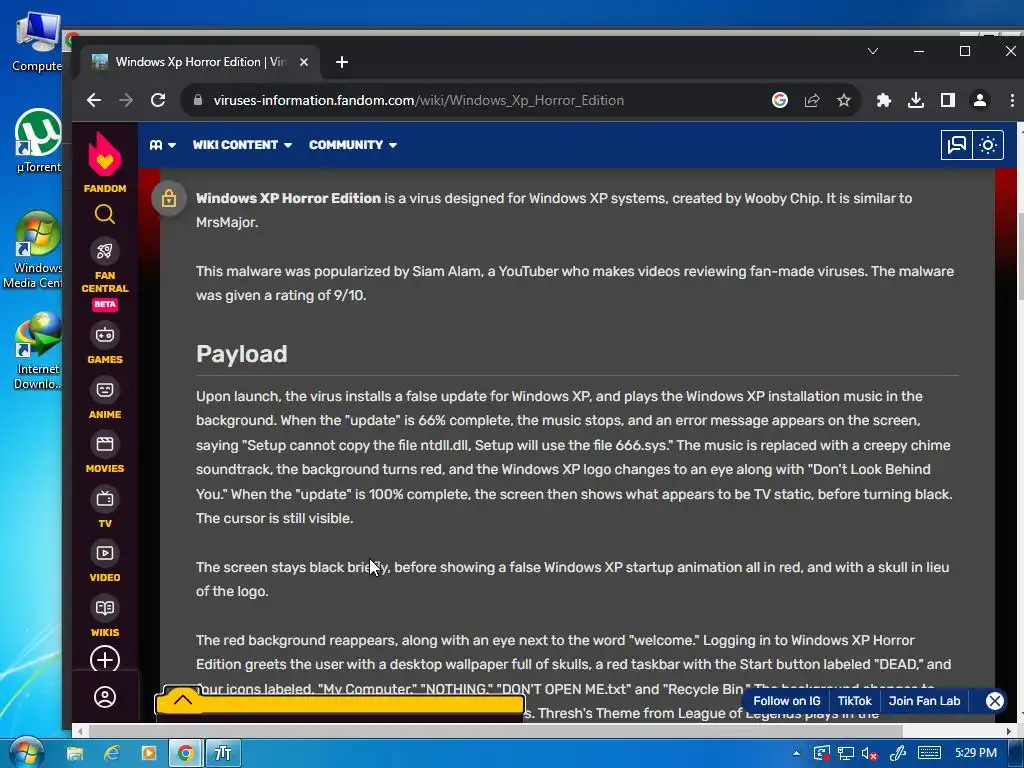The image size is (1024, 768).
Task: Open media player taskbar icon
Action: pyautogui.click(x=149, y=753)
